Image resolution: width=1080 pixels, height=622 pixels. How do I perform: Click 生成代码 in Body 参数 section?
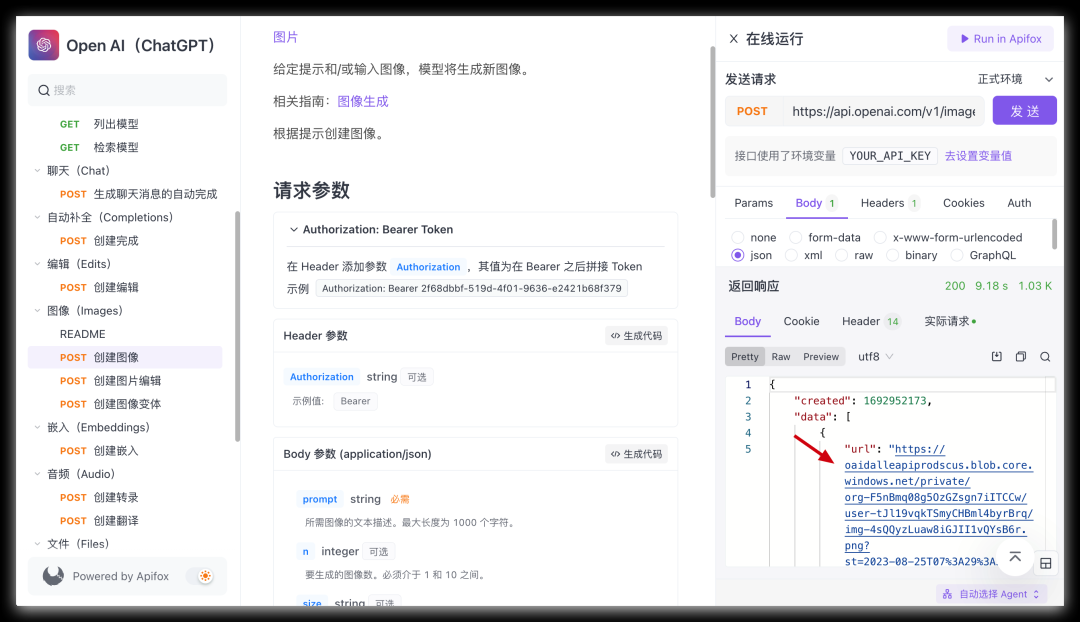(x=636, y=454)
